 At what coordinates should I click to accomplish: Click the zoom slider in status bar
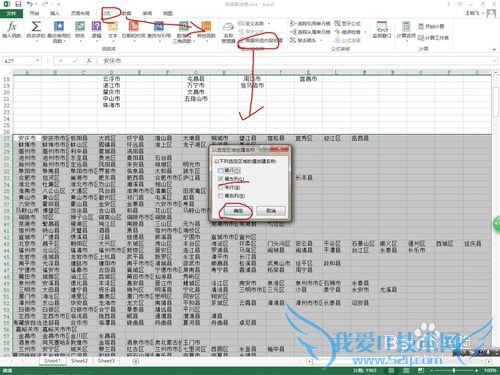pyautogui.click(x=454, y=370)
